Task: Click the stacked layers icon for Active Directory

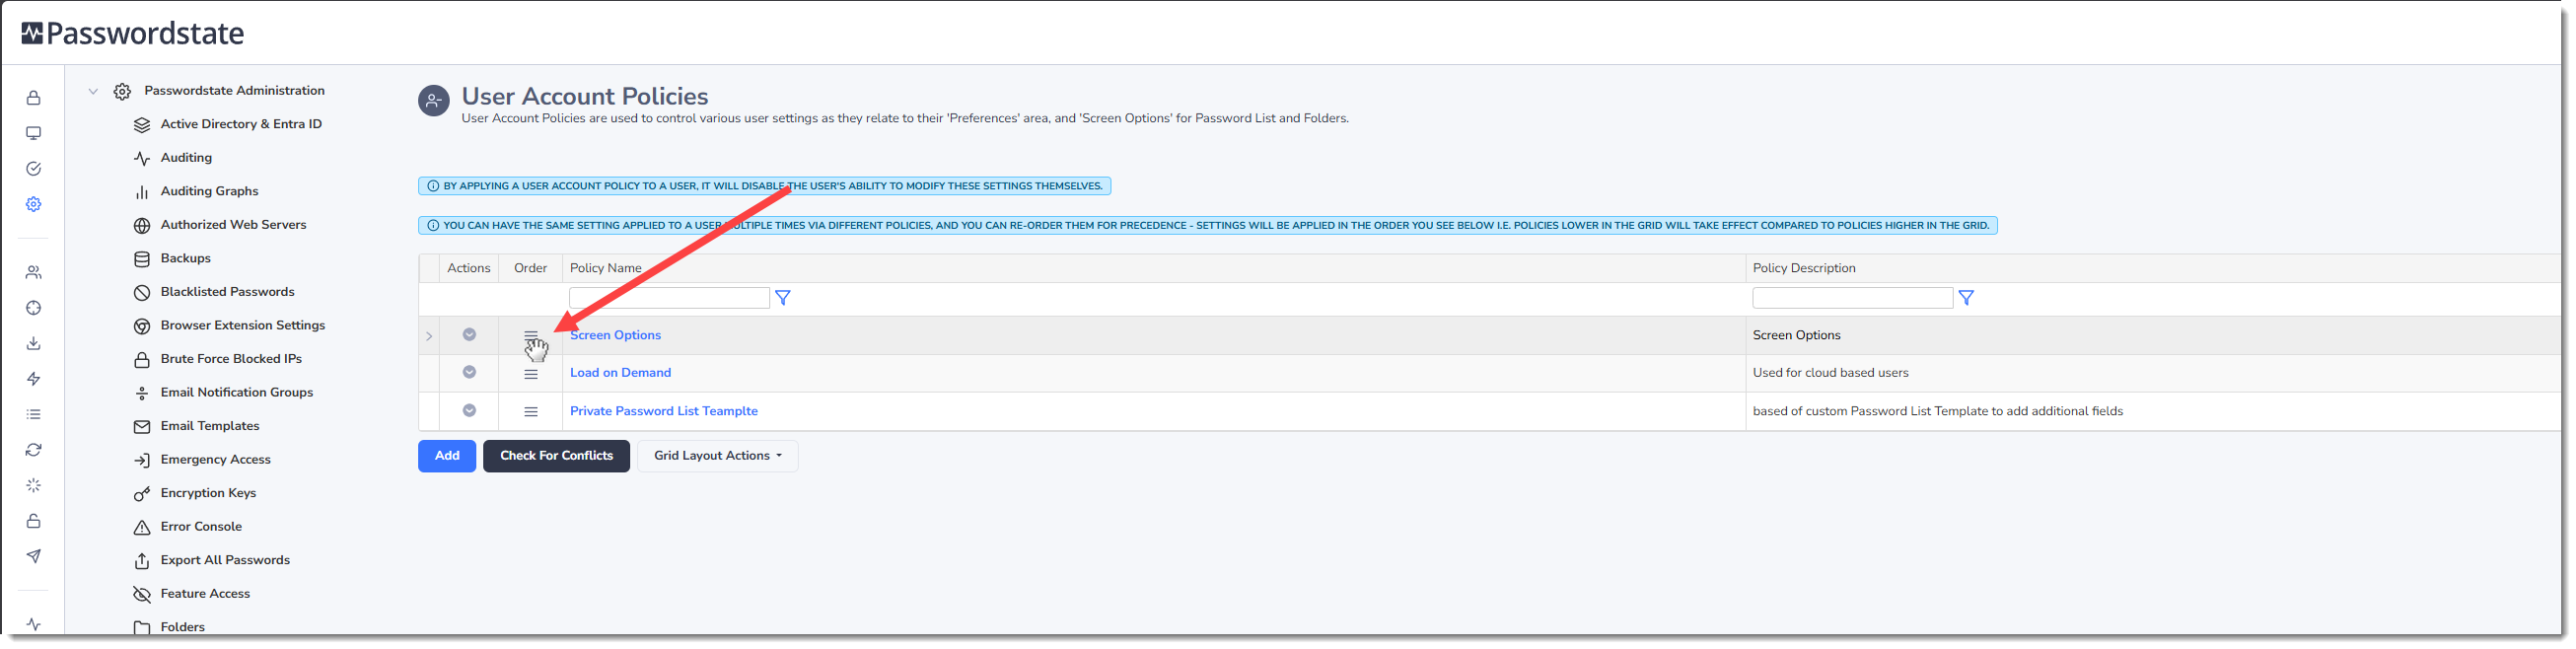Action: pyautogui.click(x=142, y=125)
